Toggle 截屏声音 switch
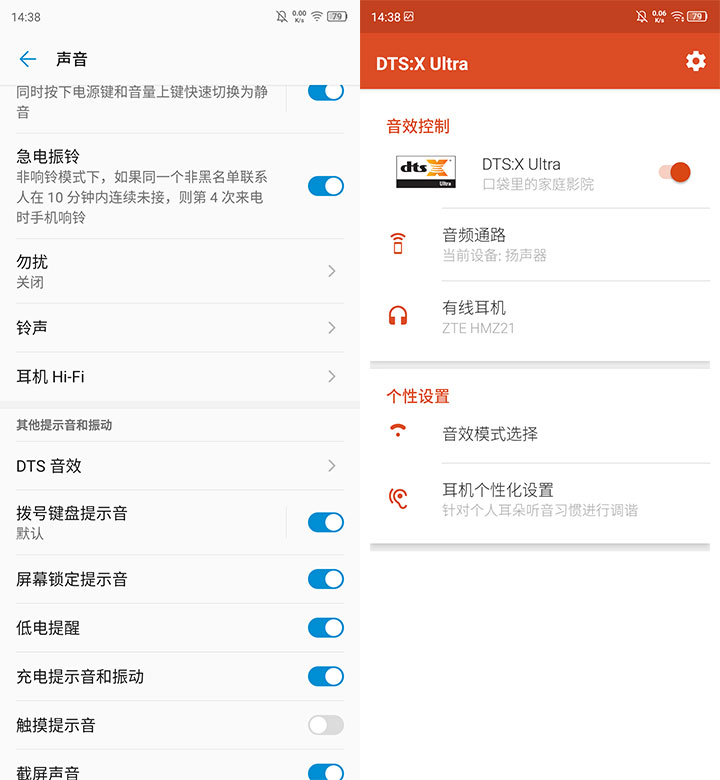The width and height of the screenshot is (720, 780). pos(325,772)
